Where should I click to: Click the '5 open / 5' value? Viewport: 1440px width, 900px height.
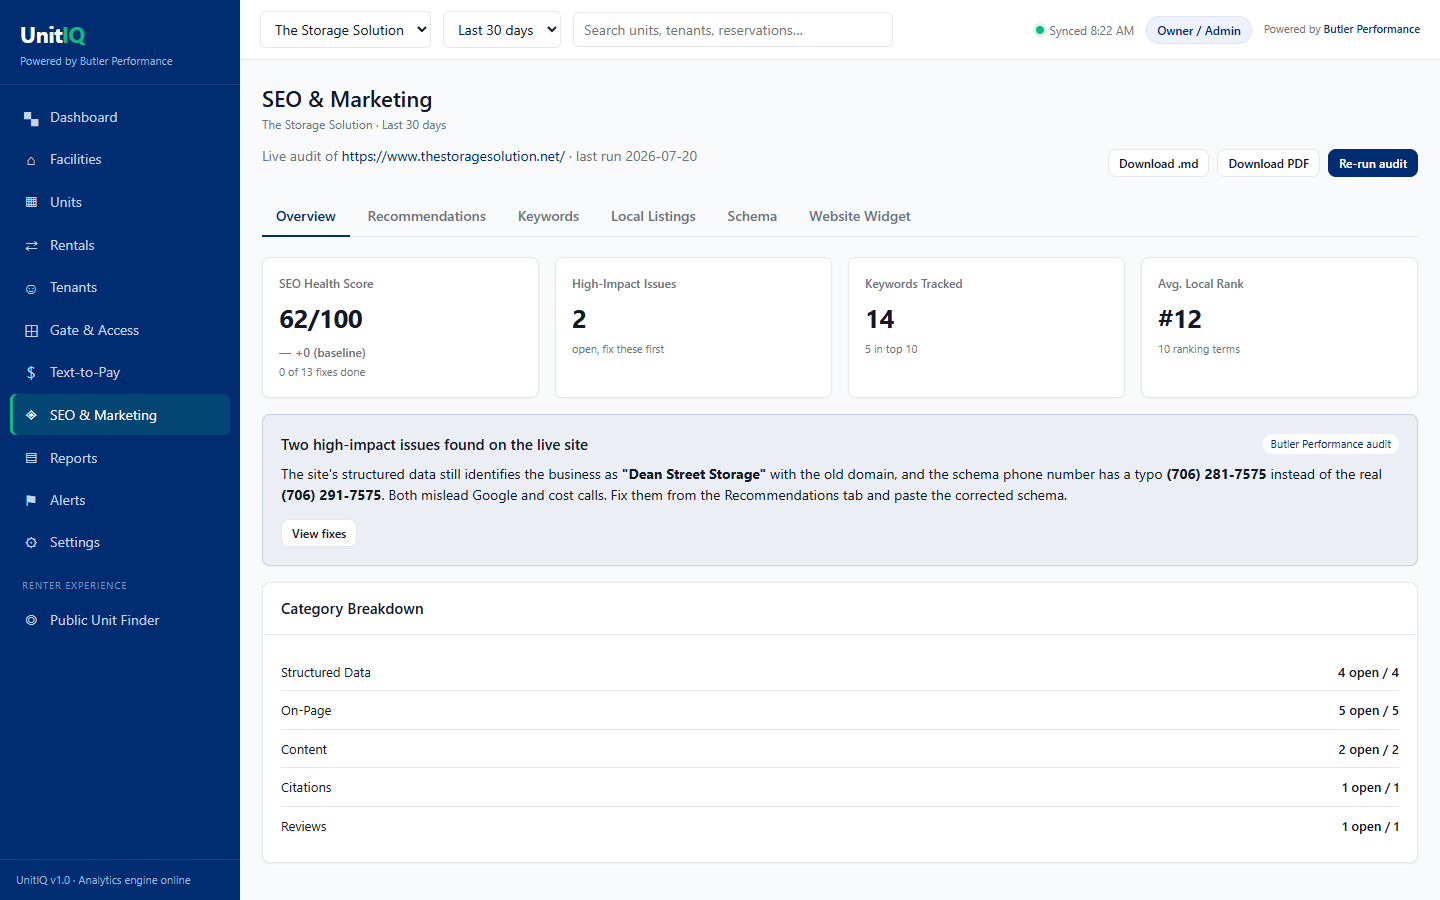(1368, 710)
